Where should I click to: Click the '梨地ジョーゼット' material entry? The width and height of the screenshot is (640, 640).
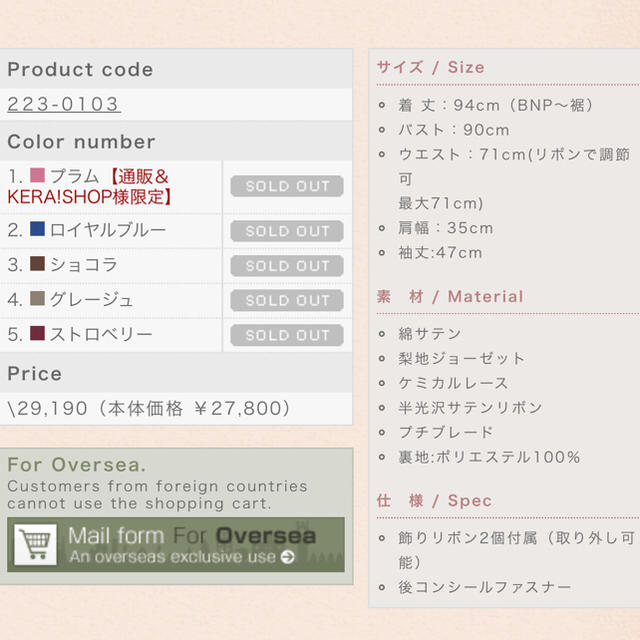pos(462,358)
